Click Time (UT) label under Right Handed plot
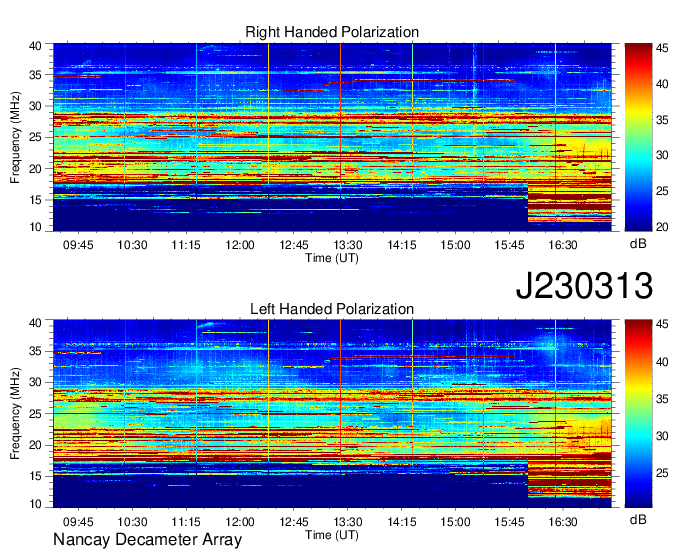680x552 pixels. click(332, 258)
